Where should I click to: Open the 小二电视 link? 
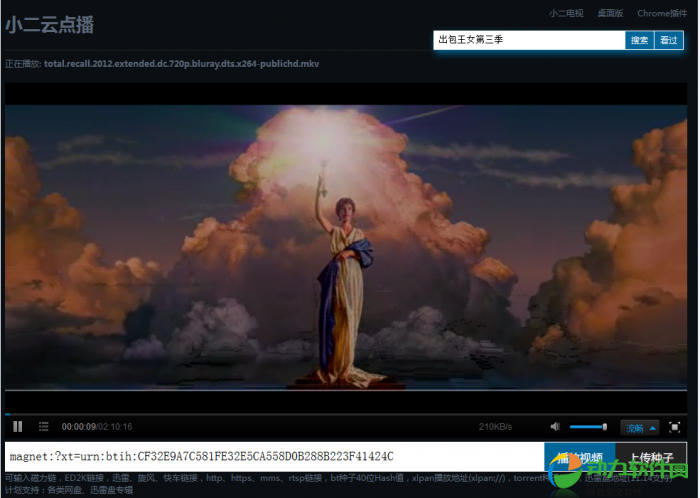(566, 14)
